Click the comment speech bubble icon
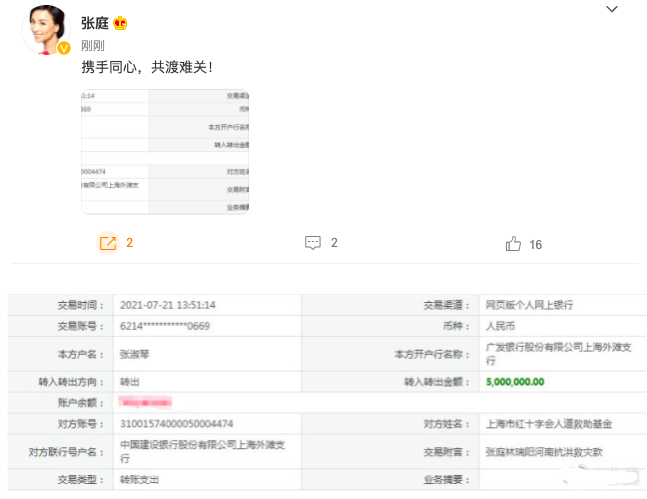Image resolution: width=647 pixels, height=499 pixels. 313,243
